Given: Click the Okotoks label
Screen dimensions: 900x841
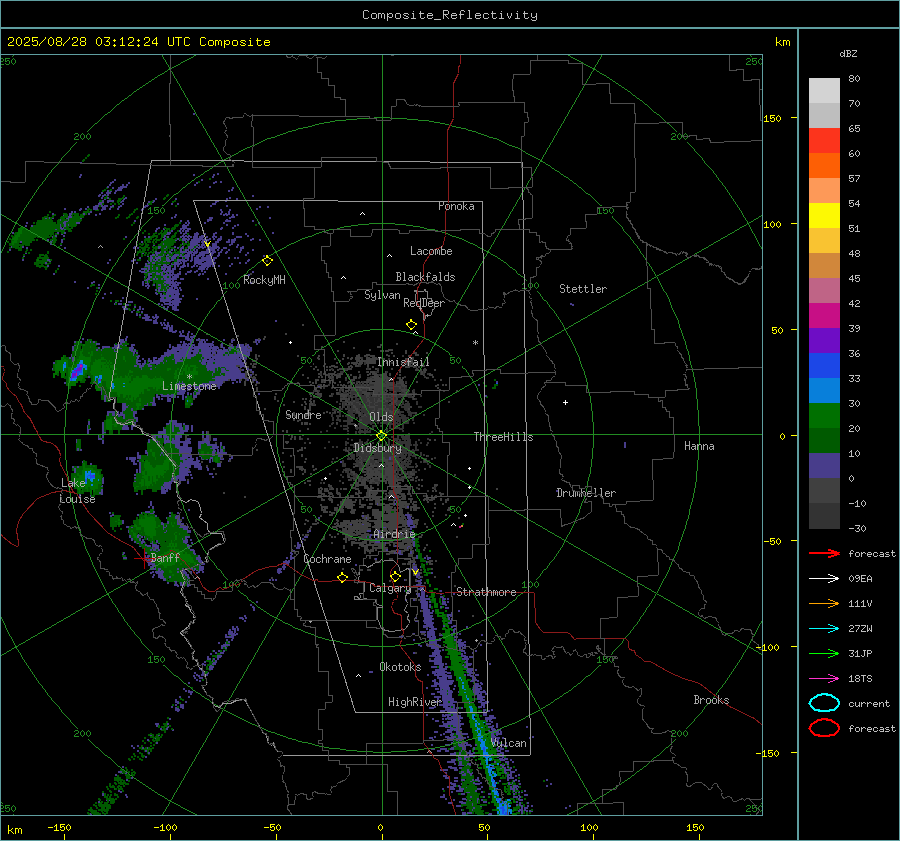Looking at the screenshot, I should click(x=400, y=667).
